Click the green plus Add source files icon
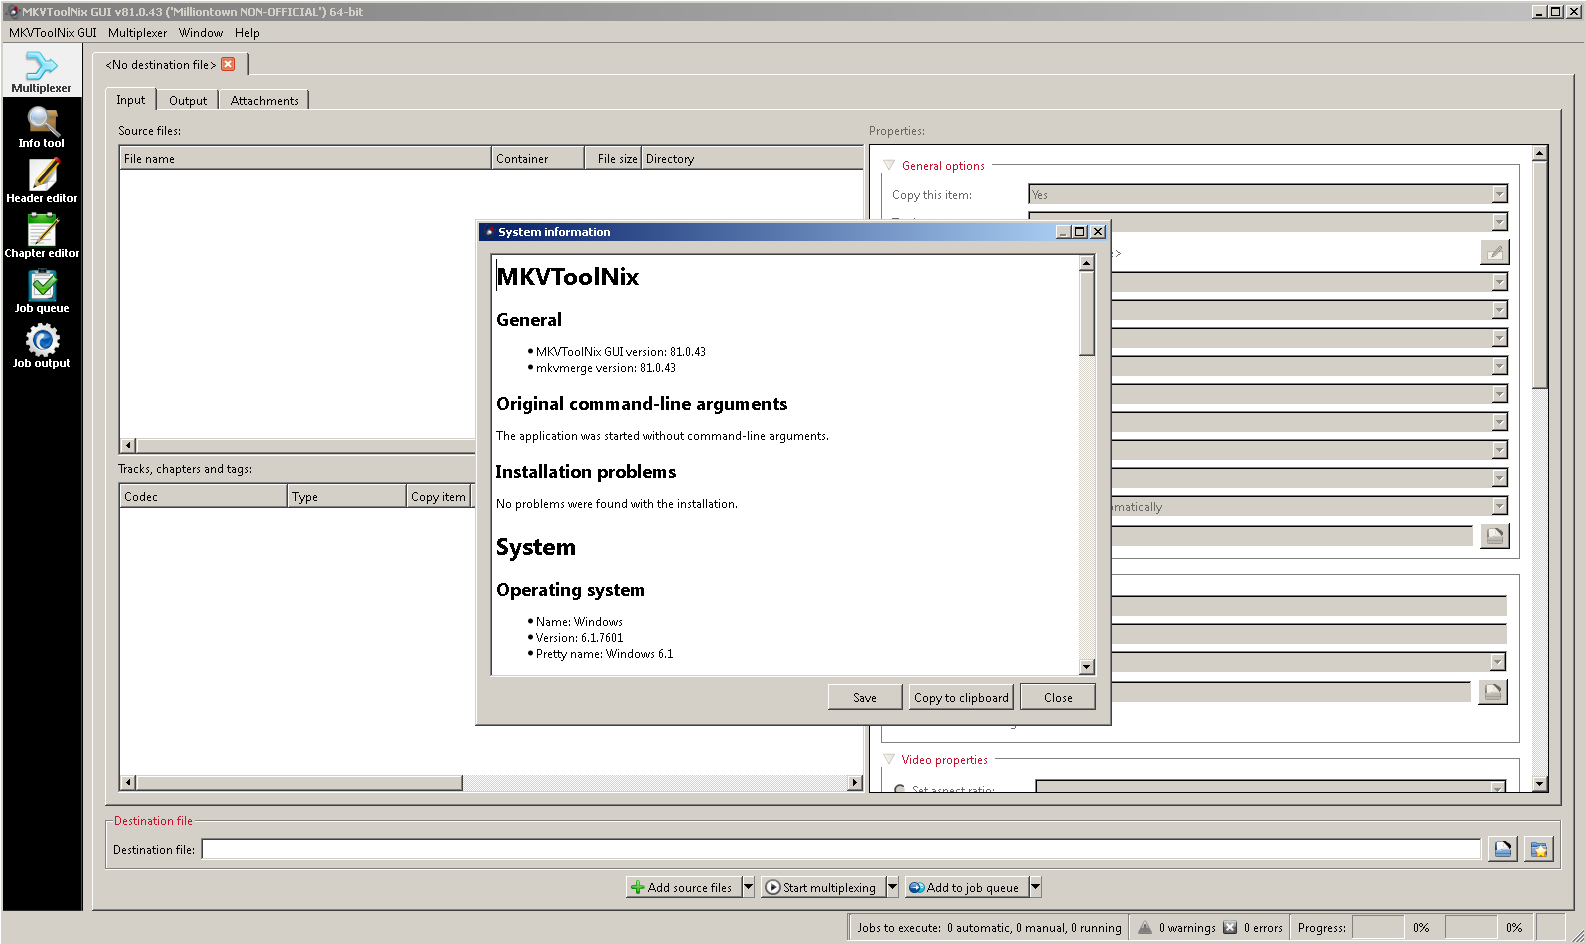Viewport: 1586px width, 944px height. (637, 887)
